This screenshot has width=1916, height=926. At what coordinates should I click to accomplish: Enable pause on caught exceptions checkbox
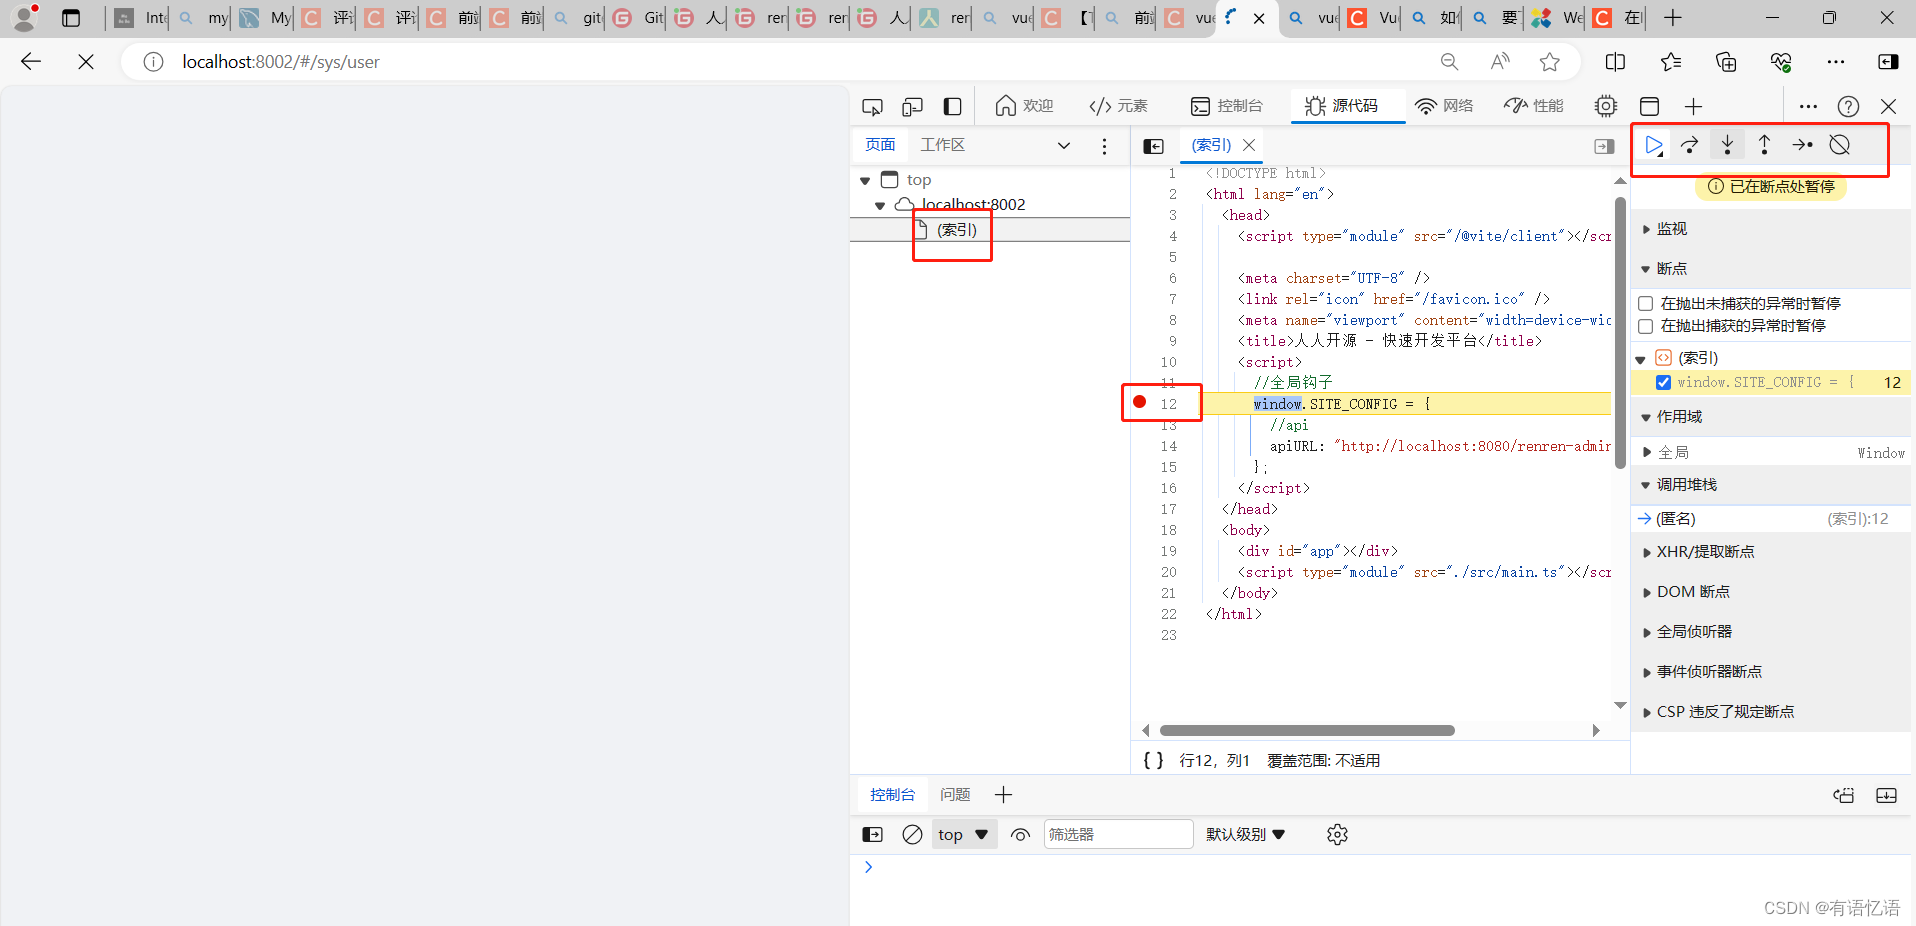click(1645, 326)
